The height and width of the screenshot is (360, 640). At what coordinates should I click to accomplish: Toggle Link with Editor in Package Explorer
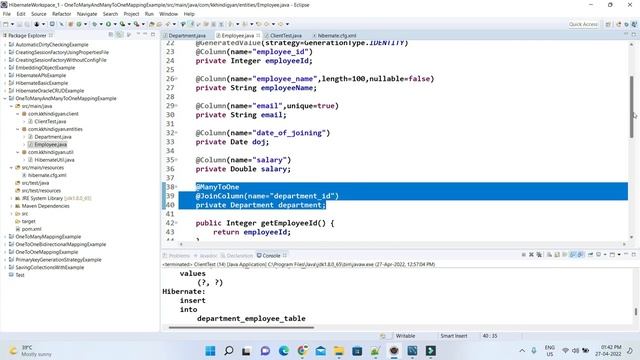click(x=119, y=35)
